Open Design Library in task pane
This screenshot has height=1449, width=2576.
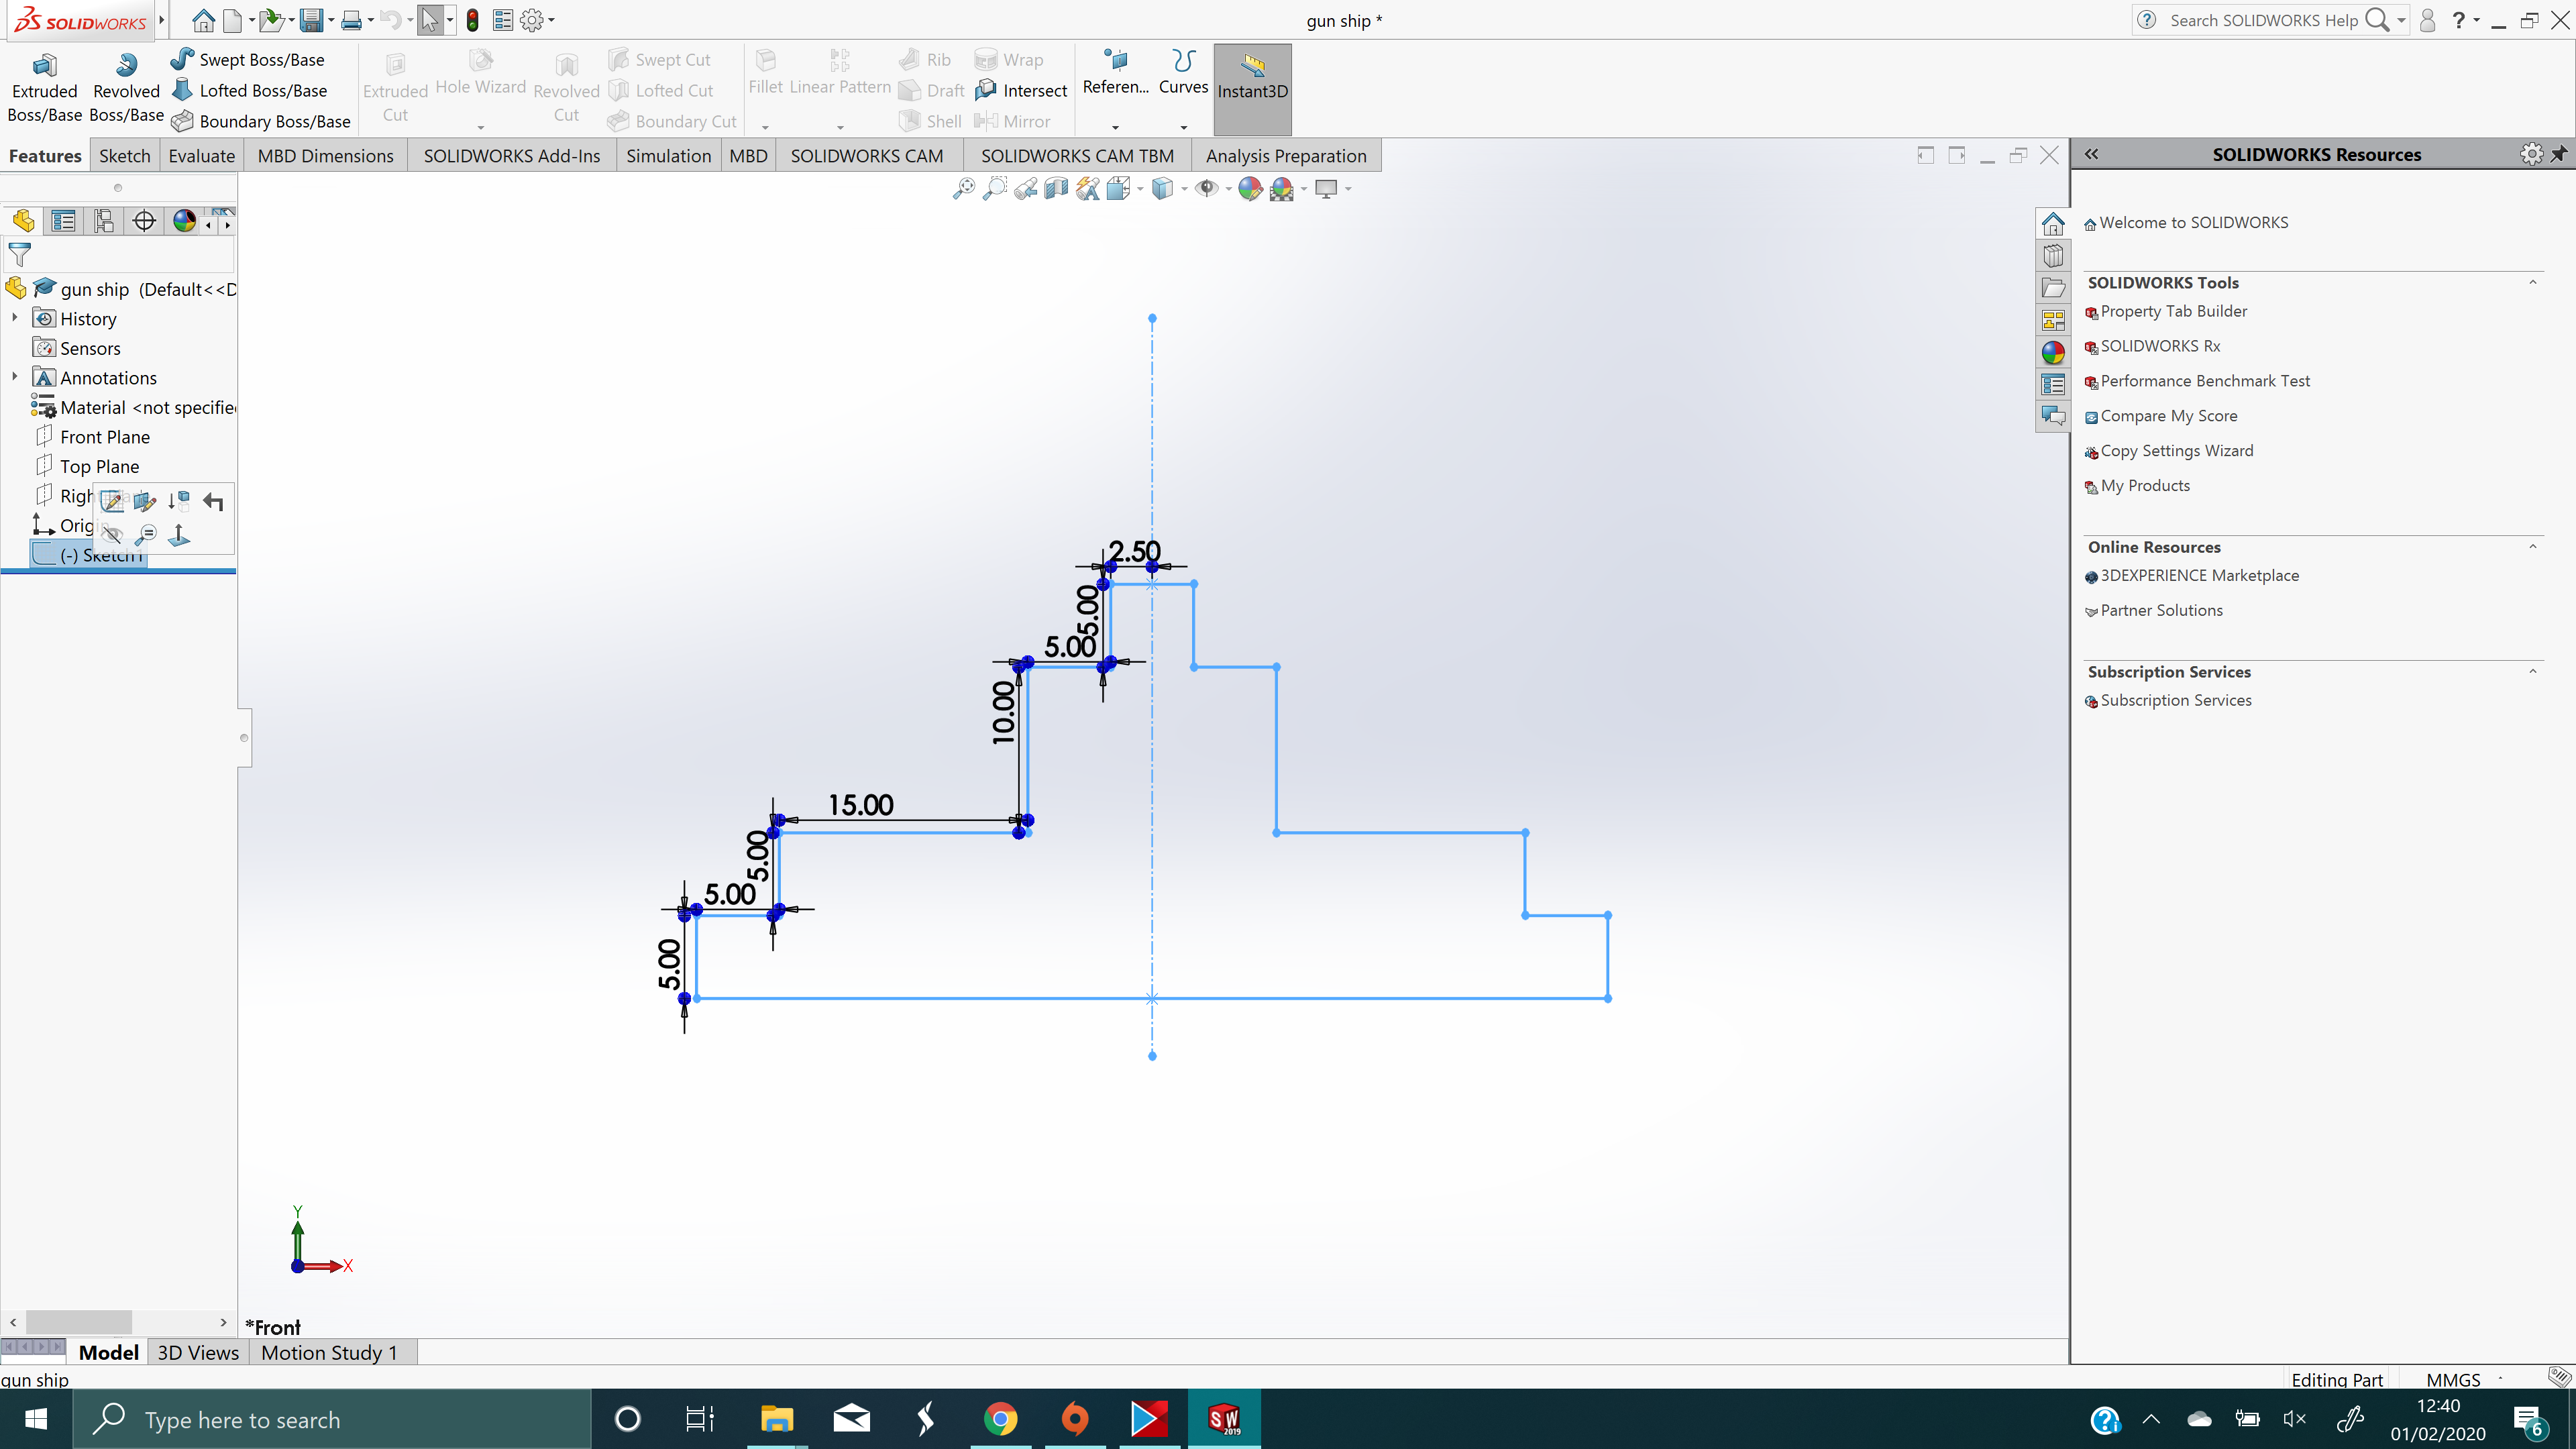[x=2053, y=256]
